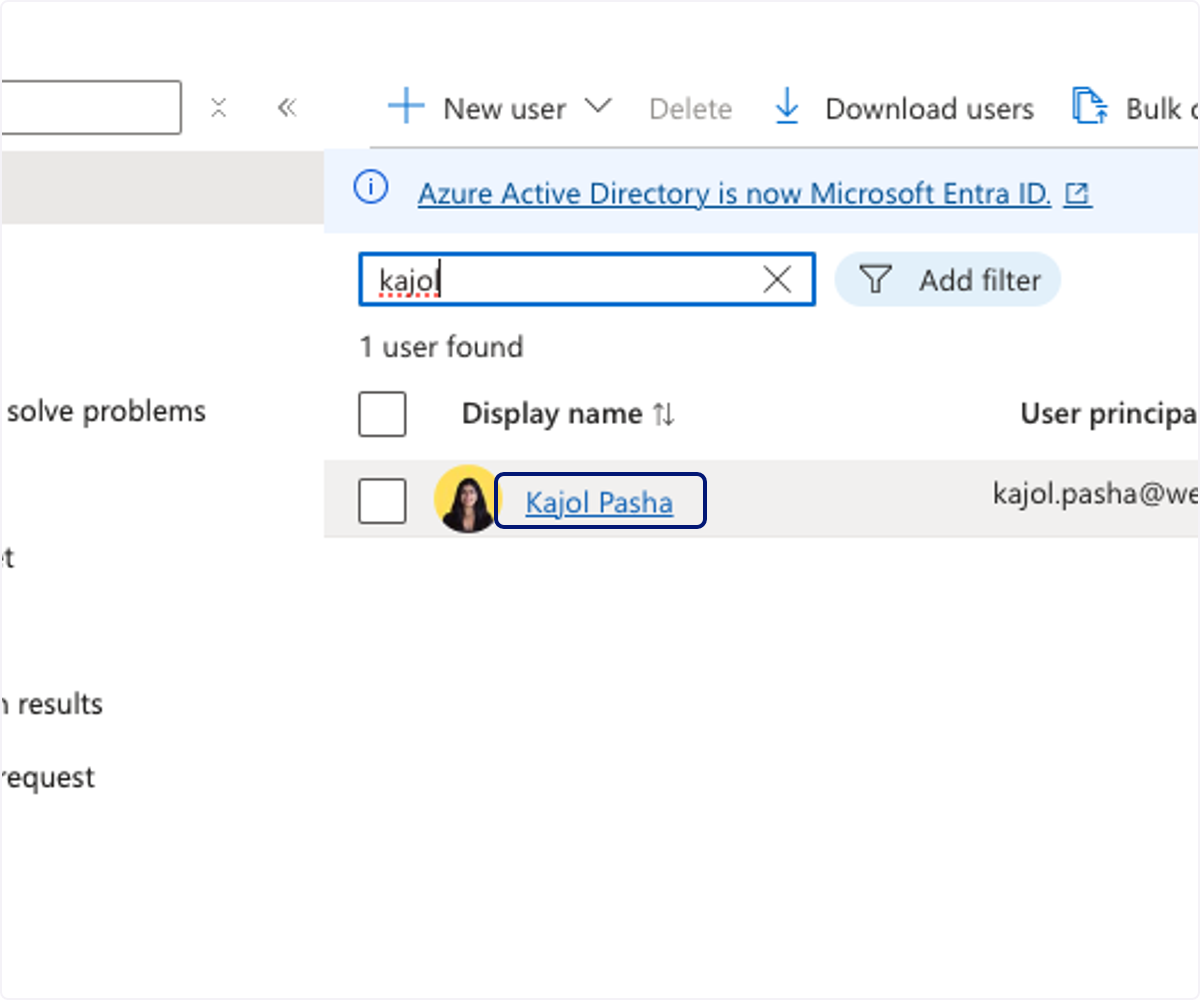The width and height of the screenshot is (1200, 1000).
Task: Click the disabled Delete button
Action: pyautogui.click(x=691, y=109)
